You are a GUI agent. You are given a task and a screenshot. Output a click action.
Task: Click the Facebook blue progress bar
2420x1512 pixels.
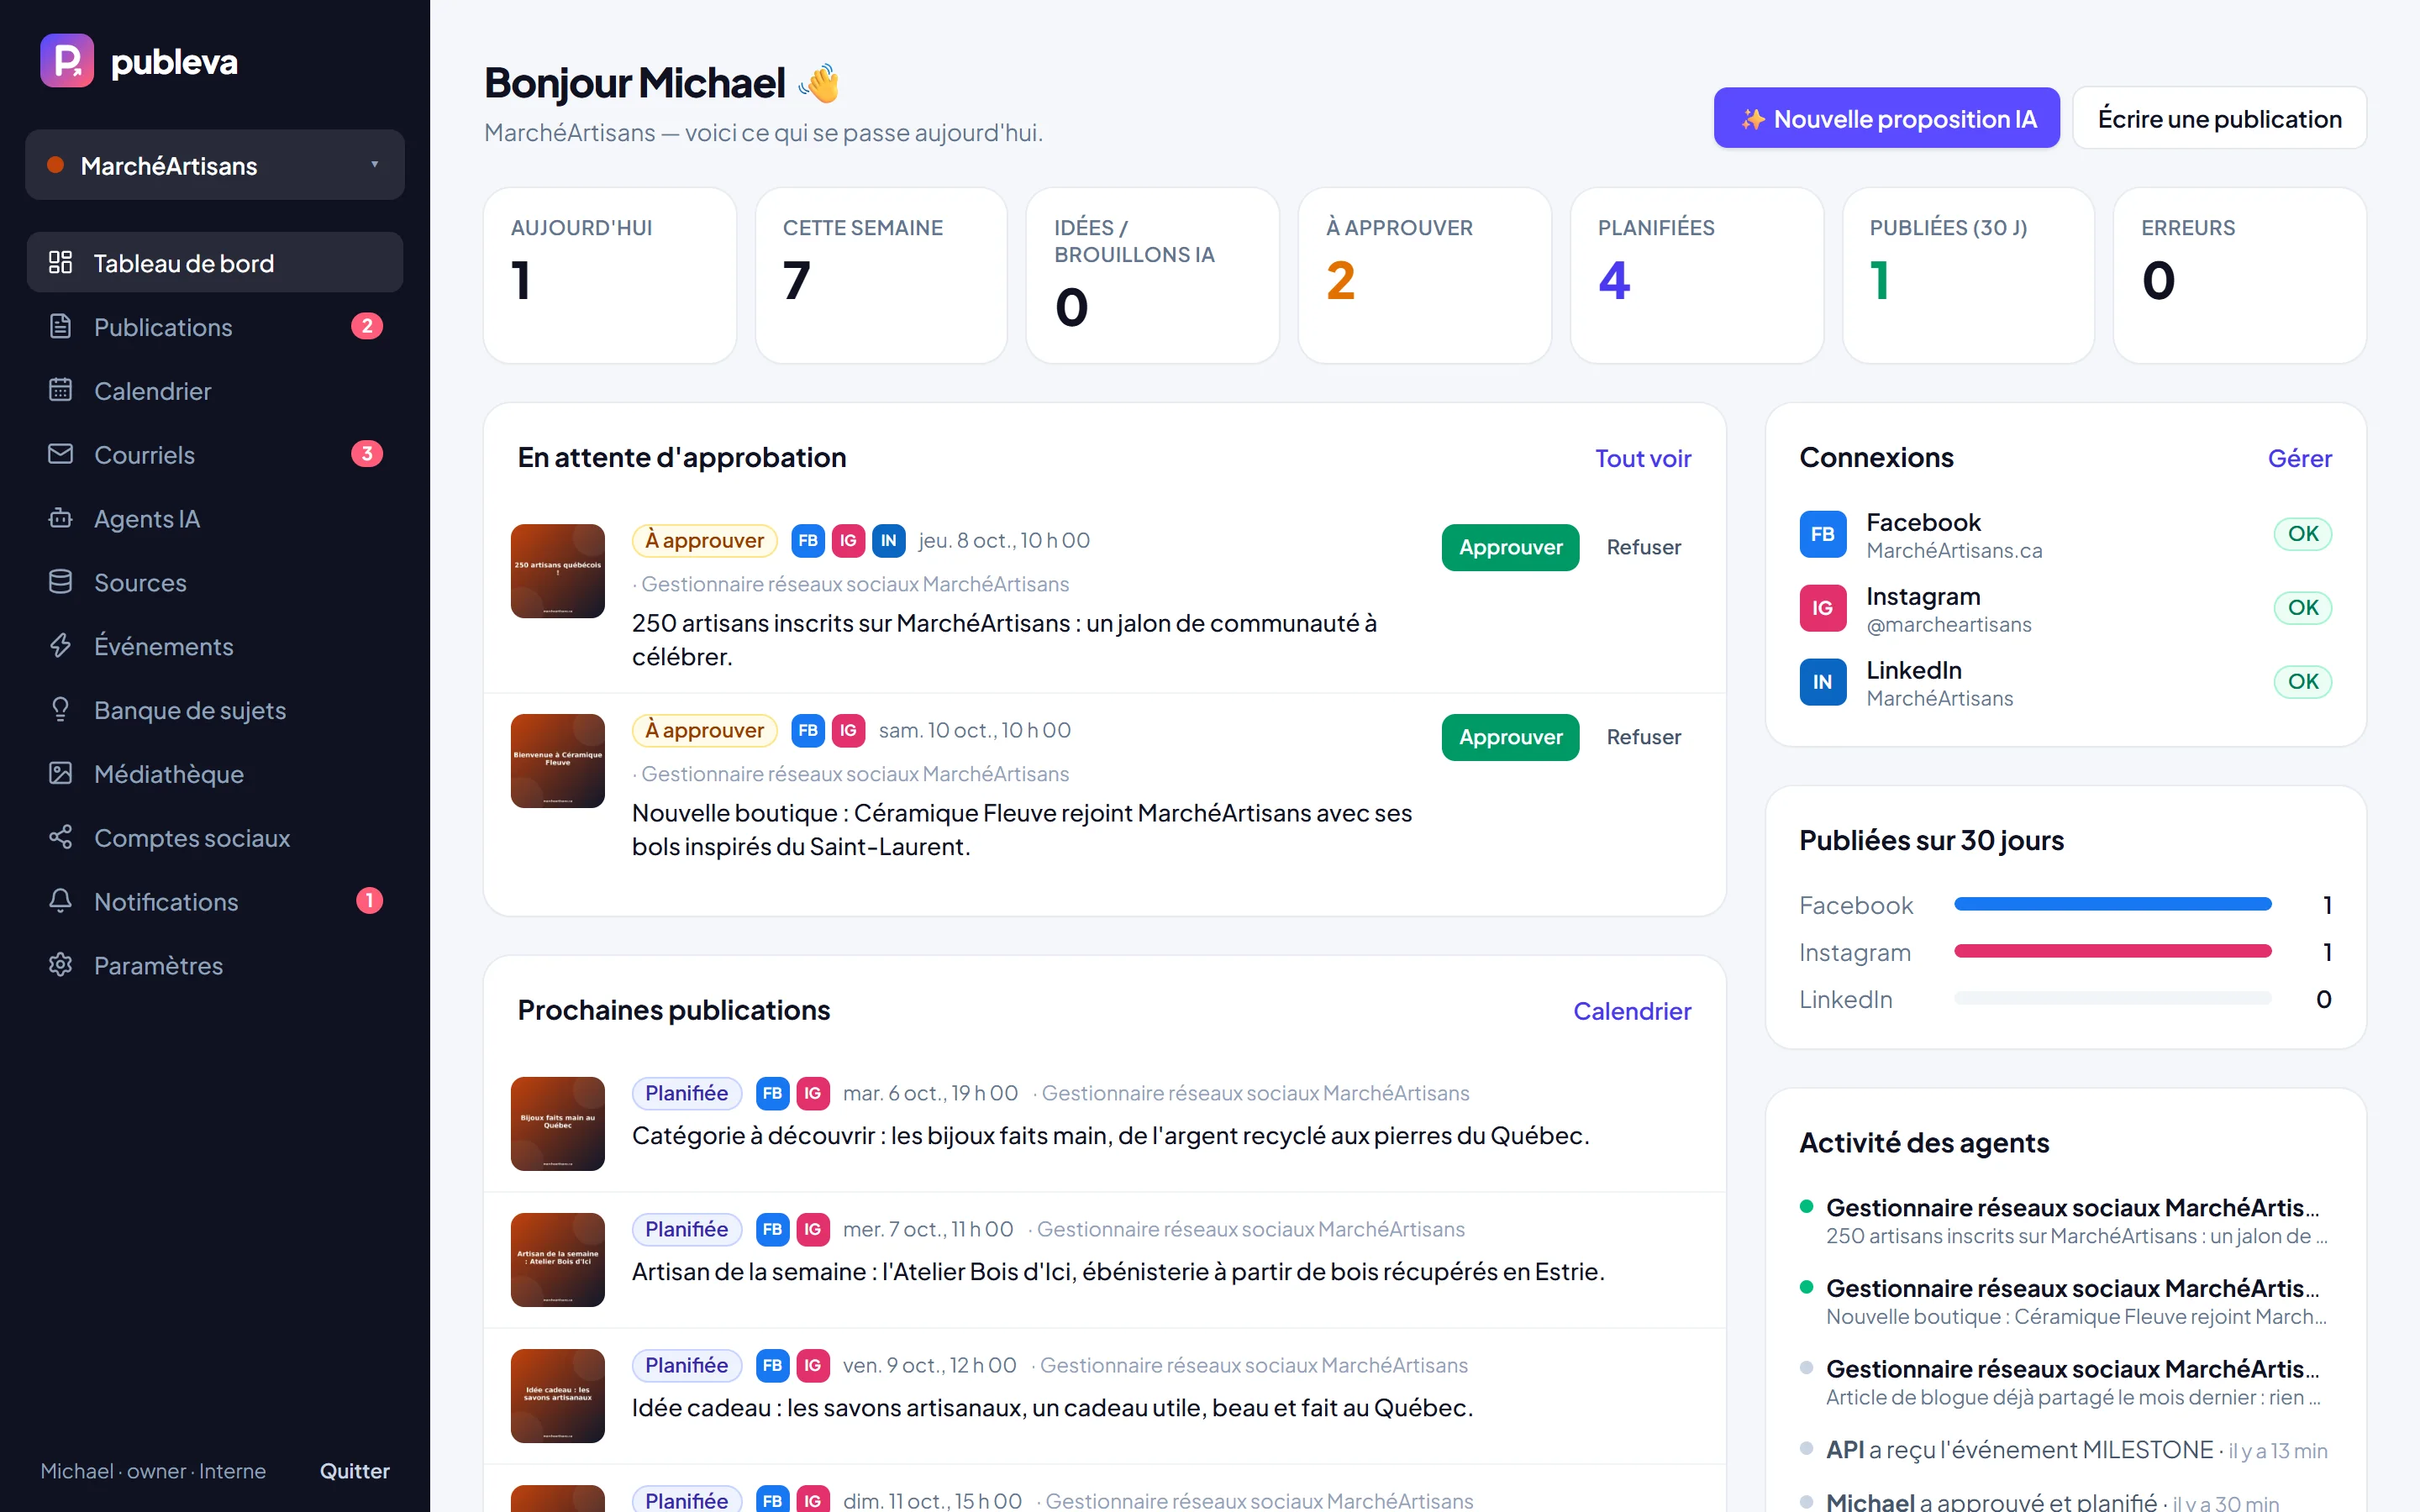coord(2112,904)
